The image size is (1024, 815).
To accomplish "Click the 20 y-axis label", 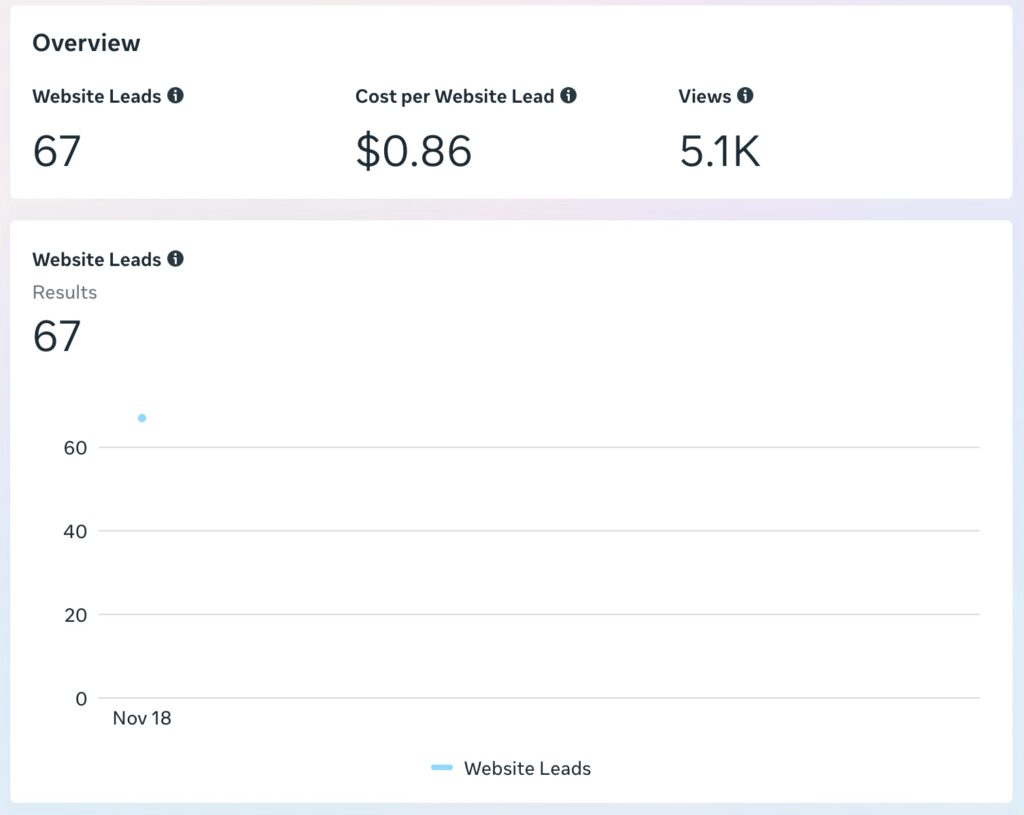I will tap(75, 615).
